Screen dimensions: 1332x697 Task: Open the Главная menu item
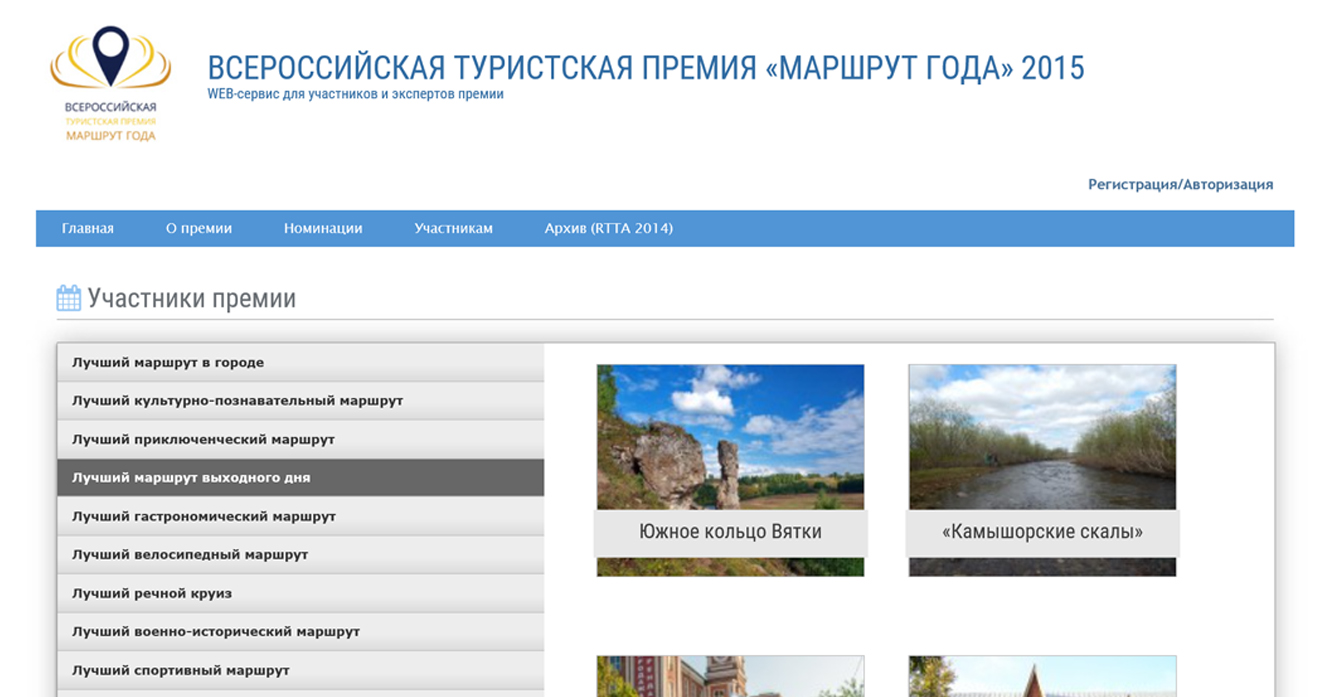click(88, 228)
